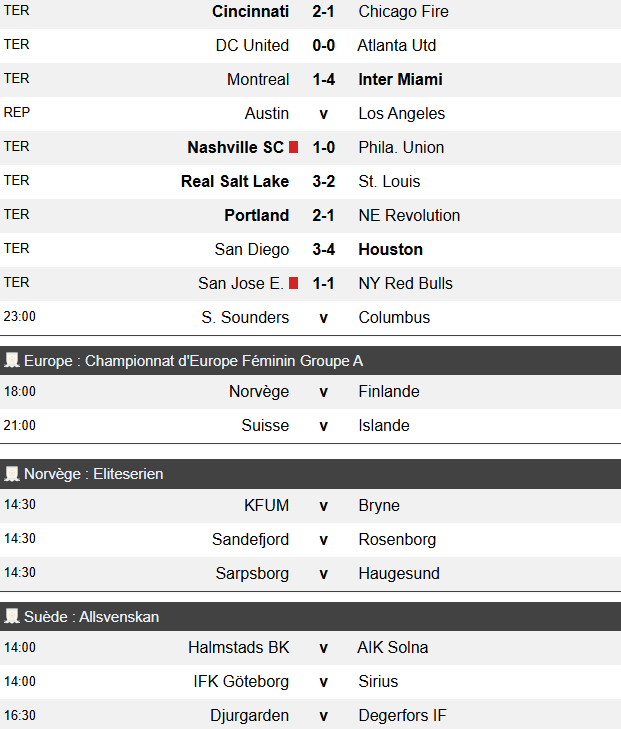Open the Halmstads BK v AIK Solna fixture
The image size is (621, 729).
click(x=323, y=648)
